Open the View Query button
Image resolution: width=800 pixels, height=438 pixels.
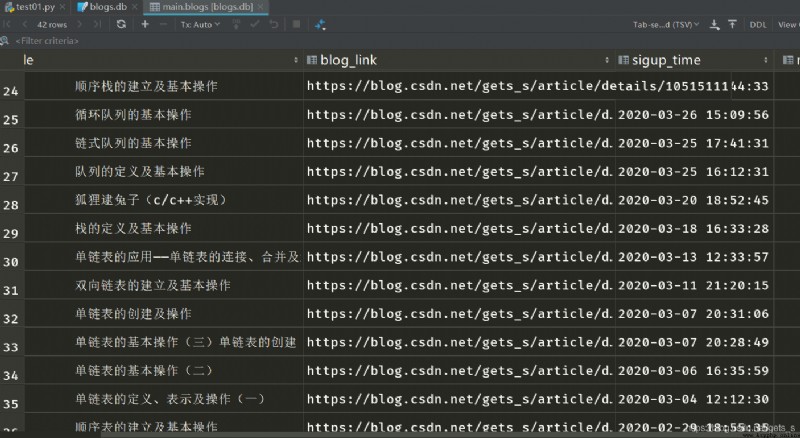788,25
